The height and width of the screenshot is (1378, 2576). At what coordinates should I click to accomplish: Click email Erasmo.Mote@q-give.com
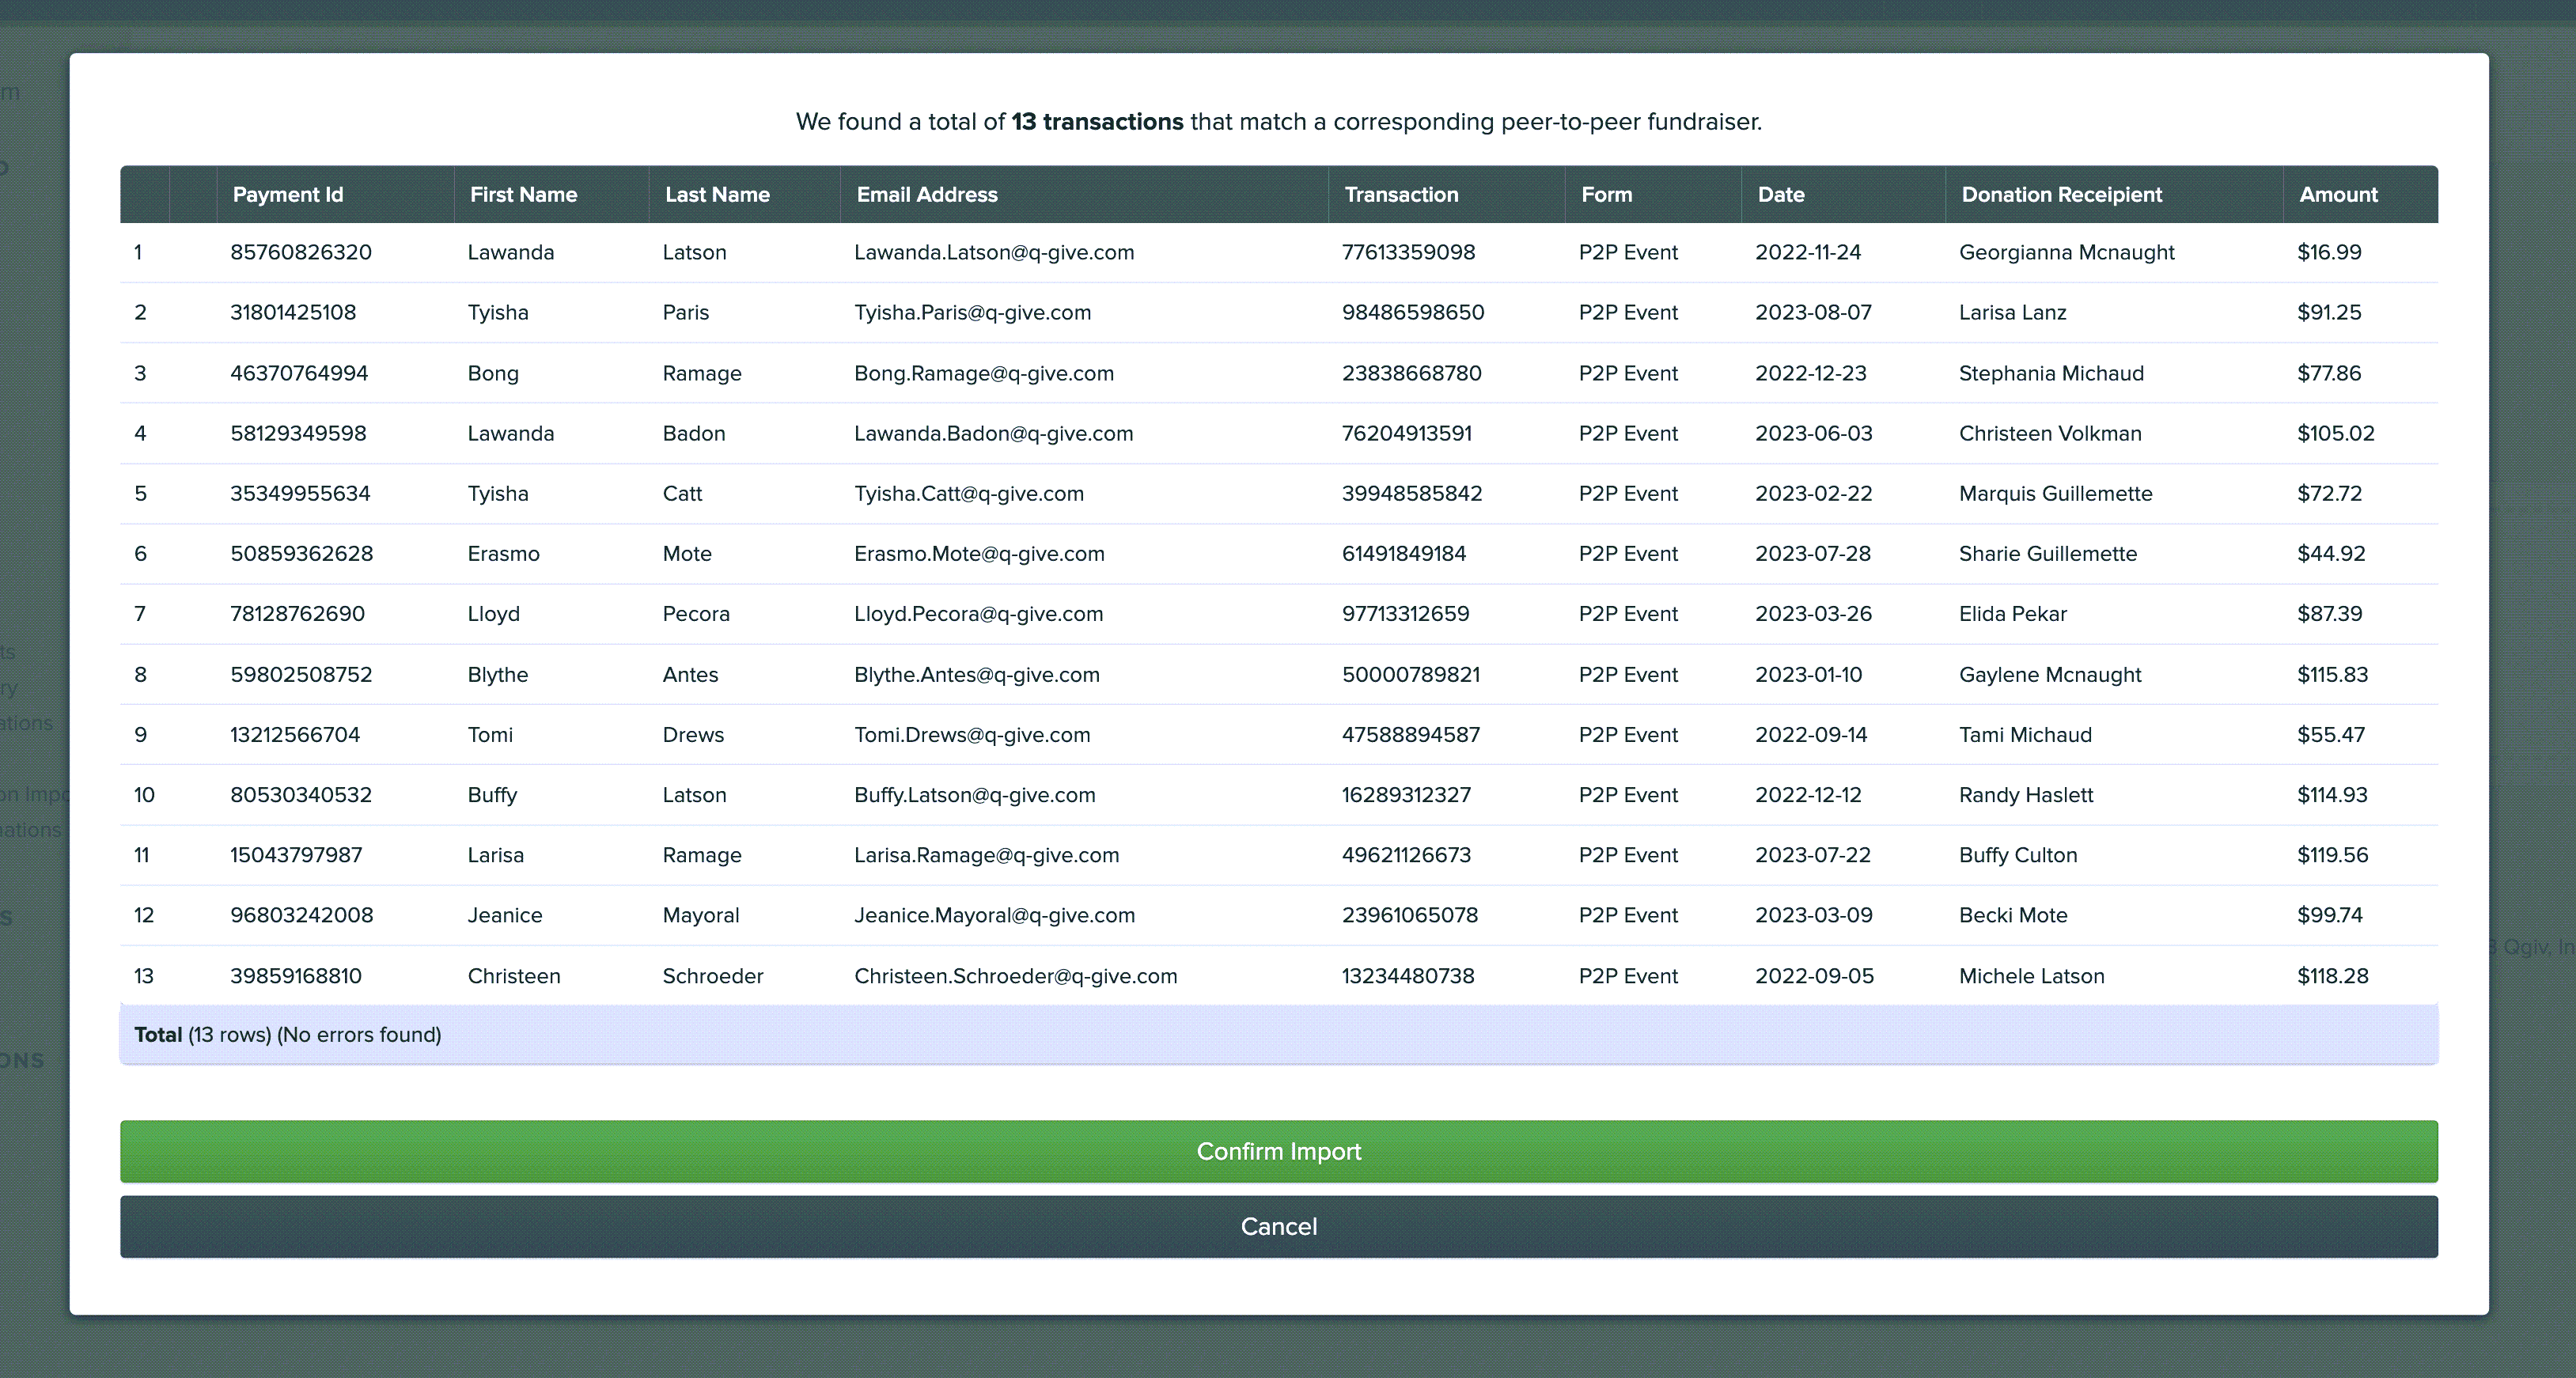[979, 553]
